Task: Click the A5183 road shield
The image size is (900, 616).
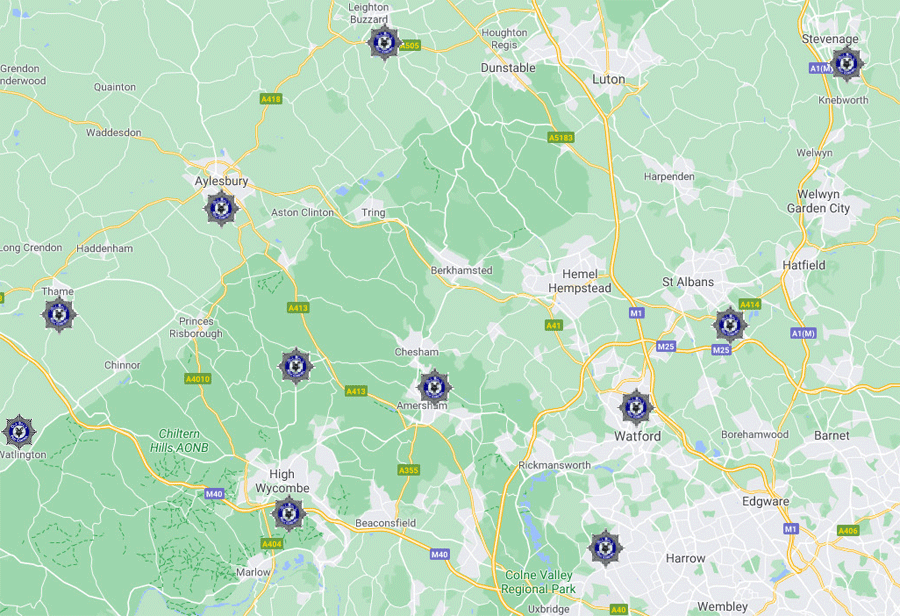Action: (561, 138)
